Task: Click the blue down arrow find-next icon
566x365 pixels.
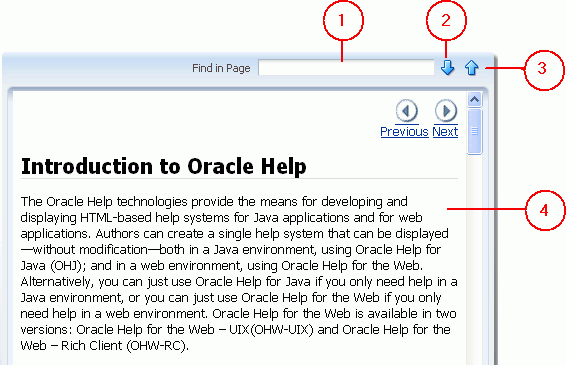Action: click(447, 68)
